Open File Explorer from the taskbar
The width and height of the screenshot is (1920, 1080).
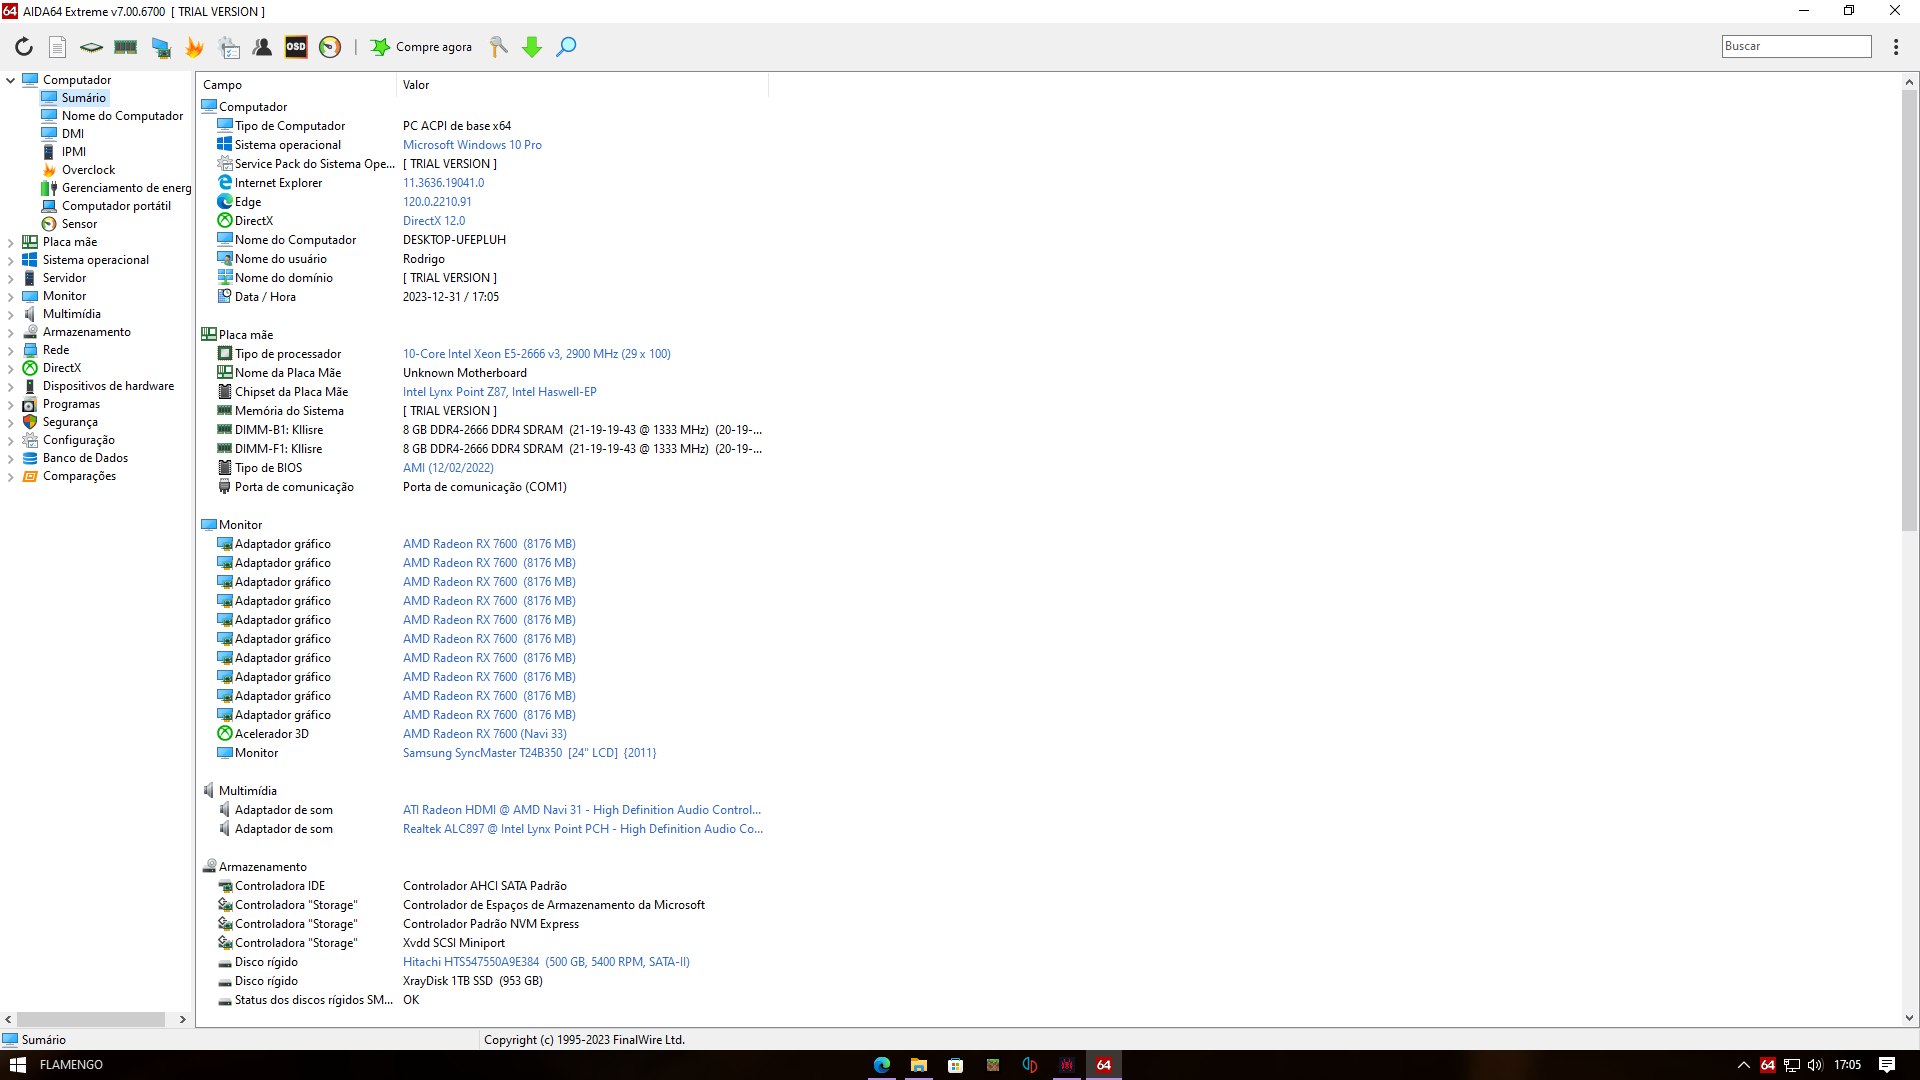pos(918,1065)
